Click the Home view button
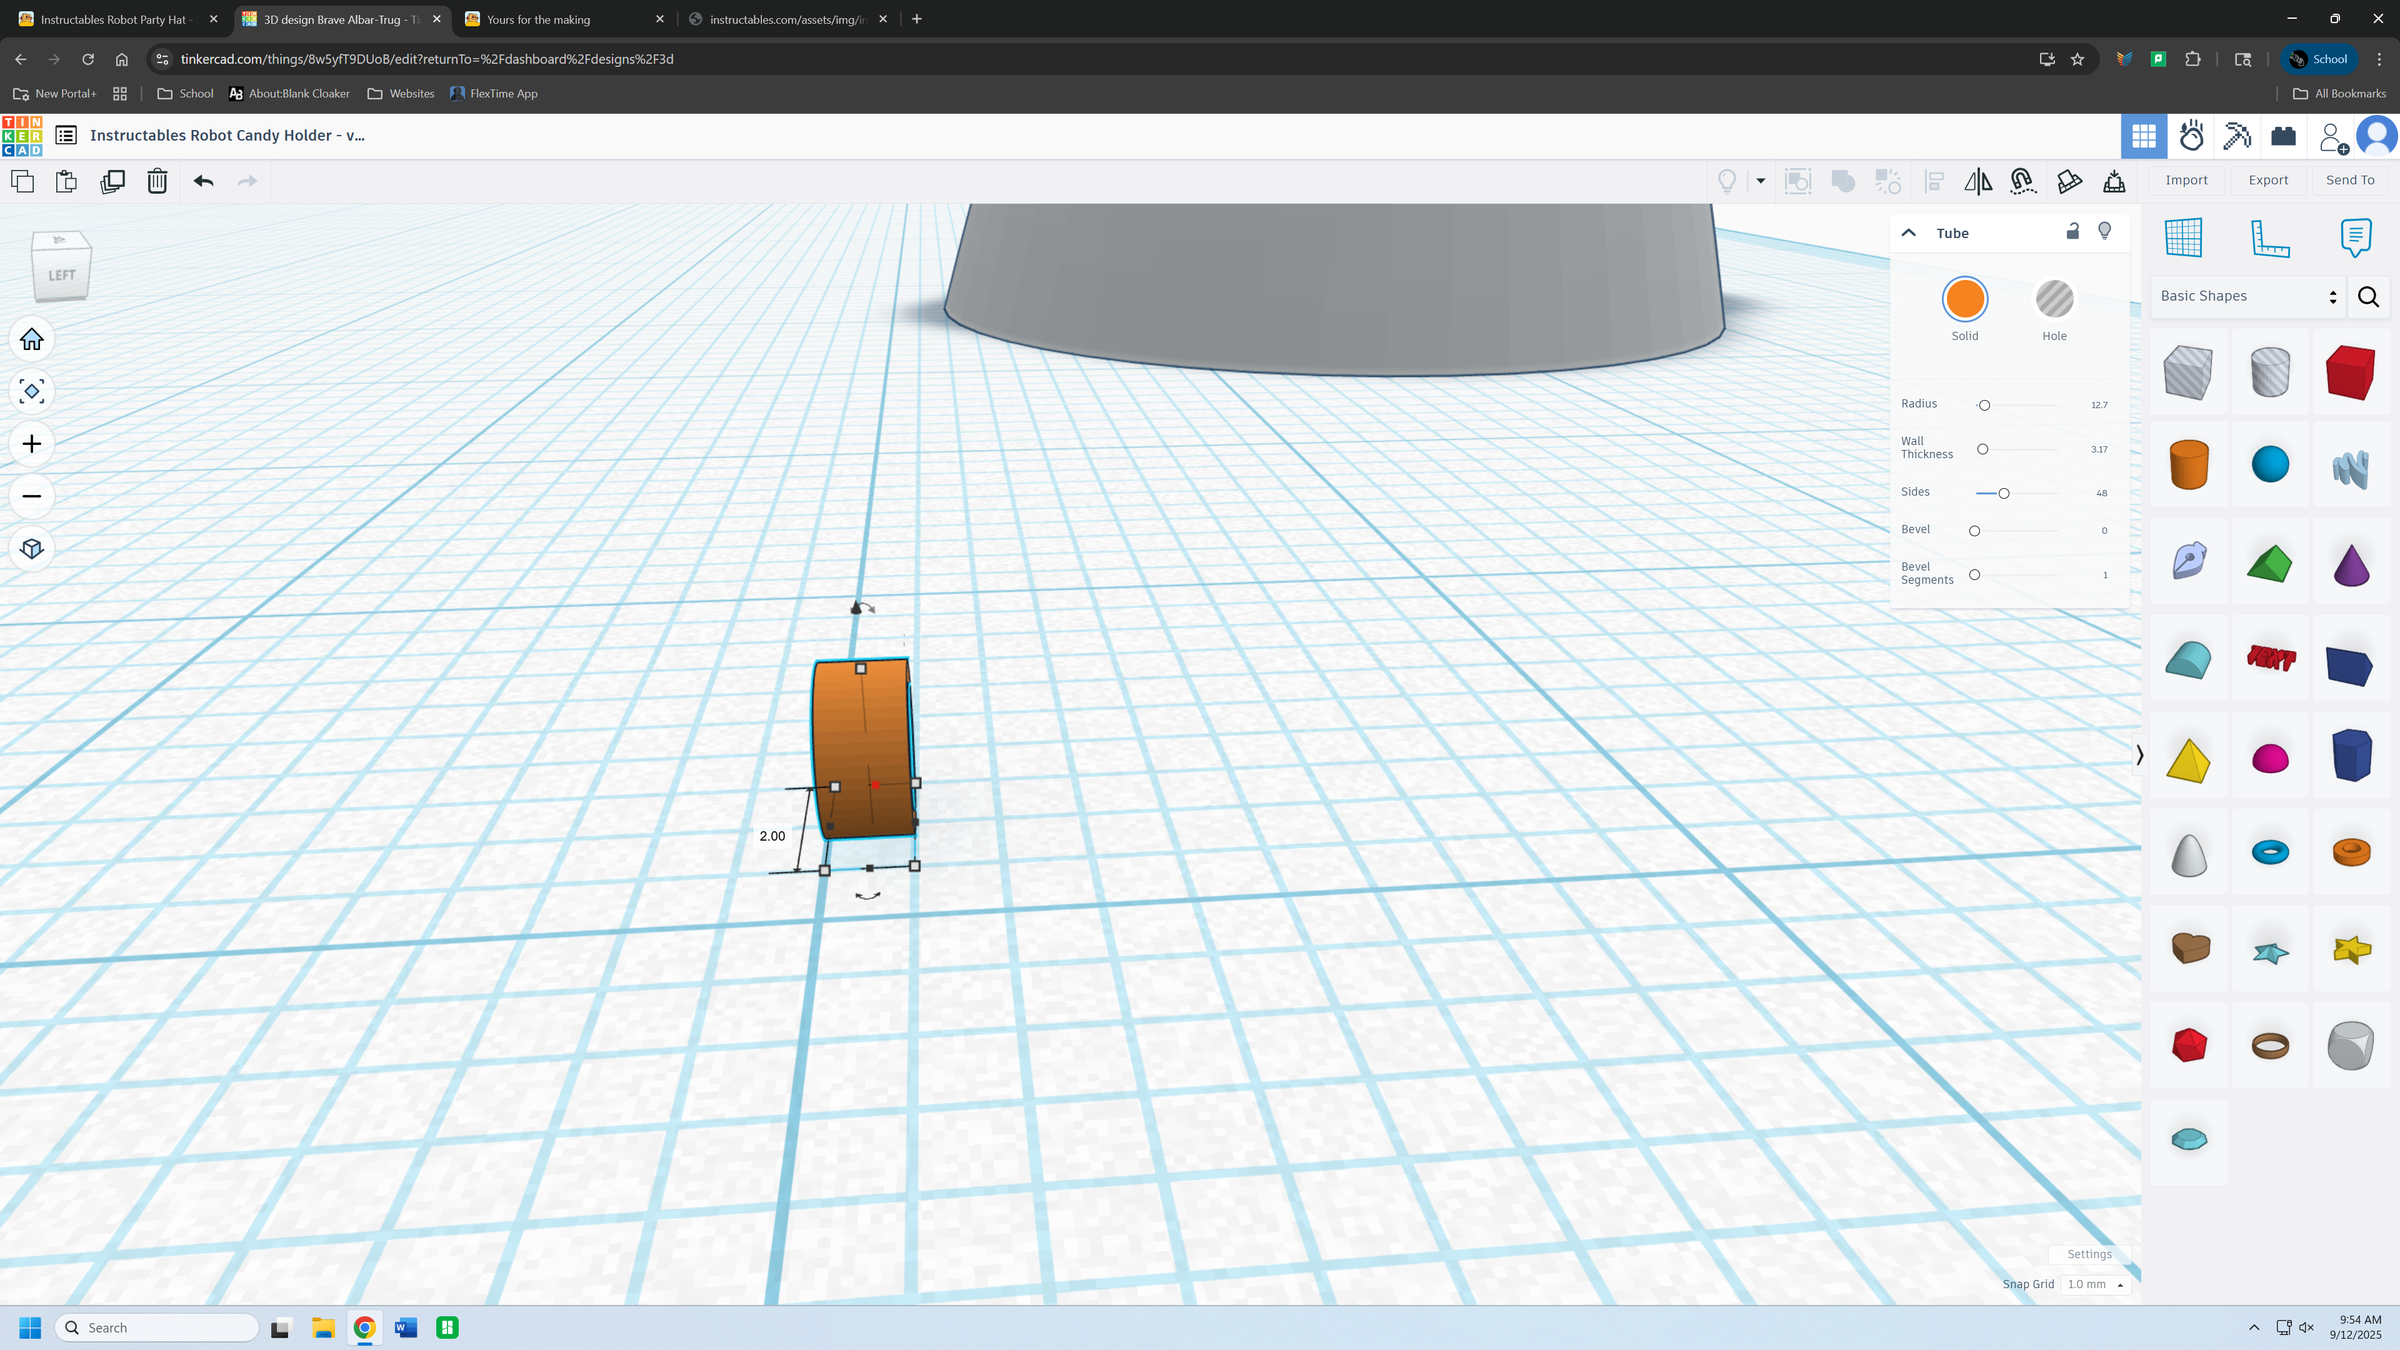This screenshot has width=2400, height=1350. click(32, 340)
